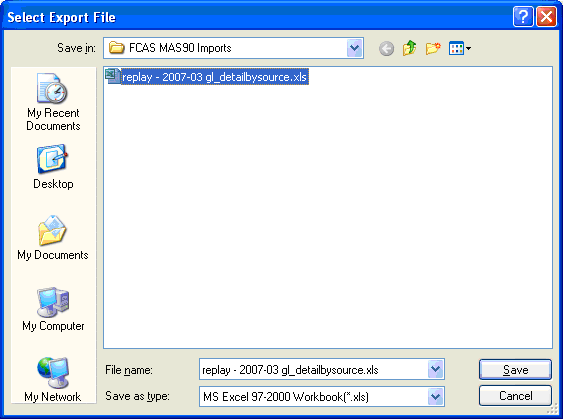
Task: Open My Documents location
Action: click(53, 238)
